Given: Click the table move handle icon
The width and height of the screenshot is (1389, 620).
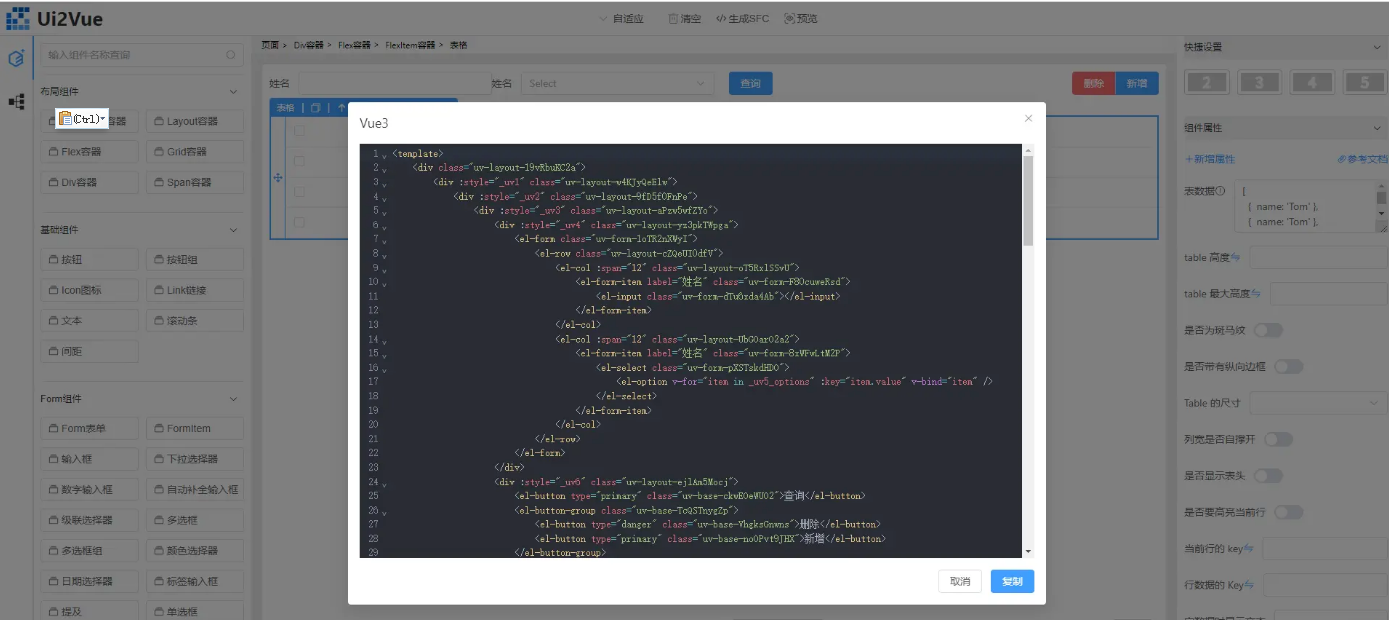Looking at the screenshot, I should click(x=278, y=177).
